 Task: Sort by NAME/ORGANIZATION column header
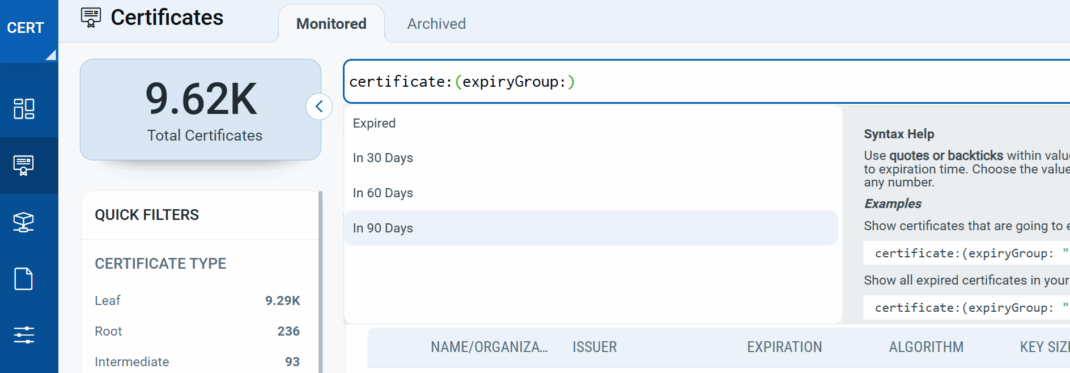(x=489, y=347)
